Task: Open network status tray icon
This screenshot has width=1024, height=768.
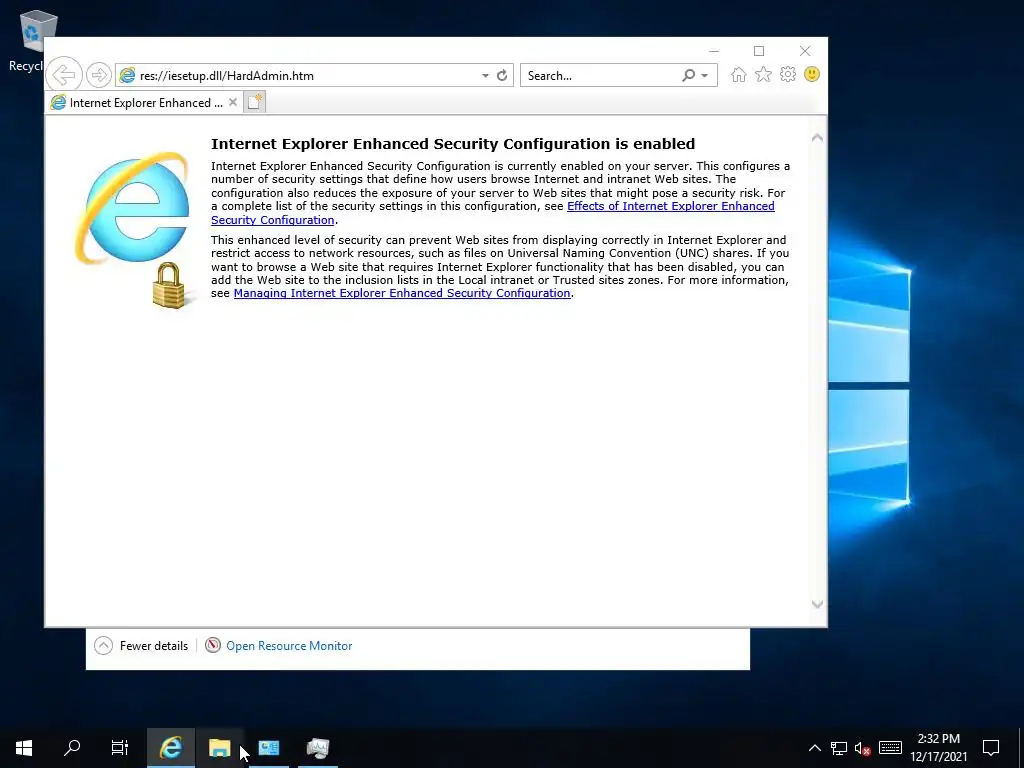Action: (839, 748)
